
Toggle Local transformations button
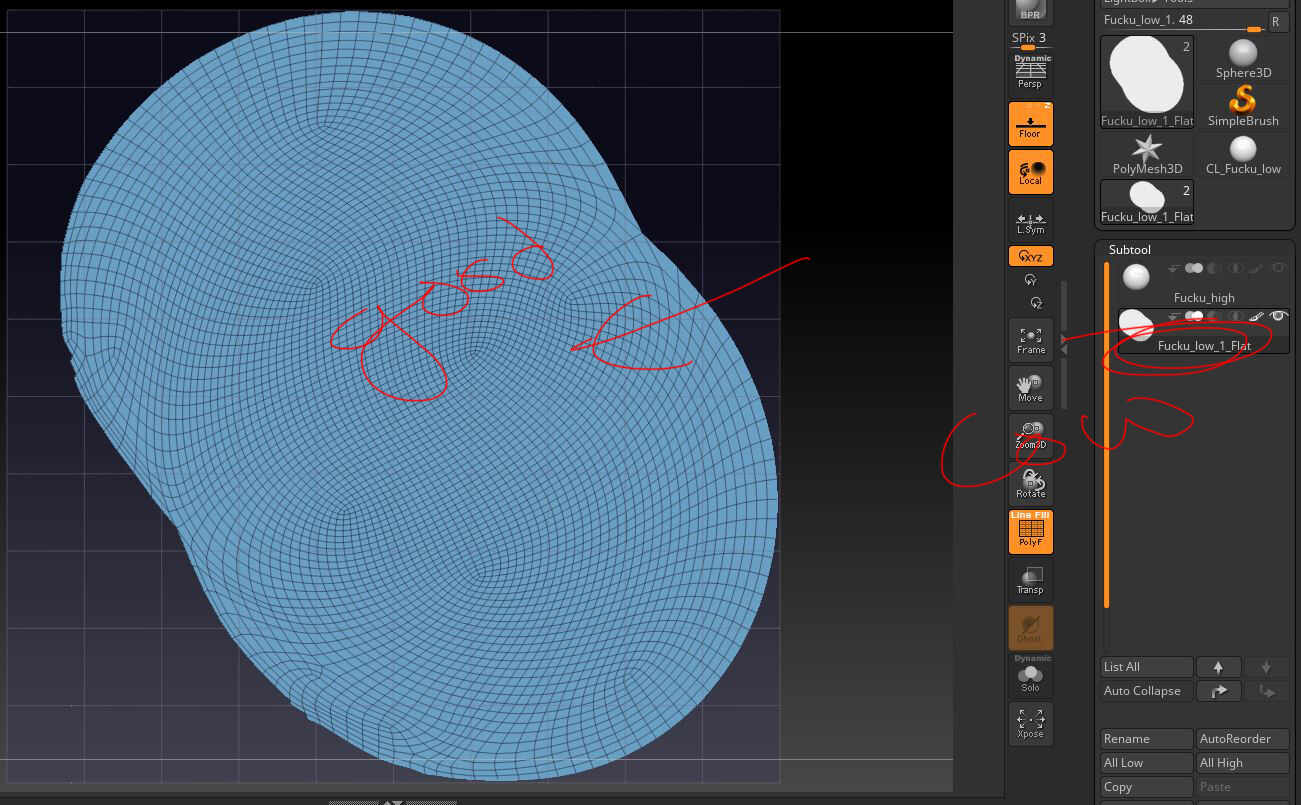1030,171
